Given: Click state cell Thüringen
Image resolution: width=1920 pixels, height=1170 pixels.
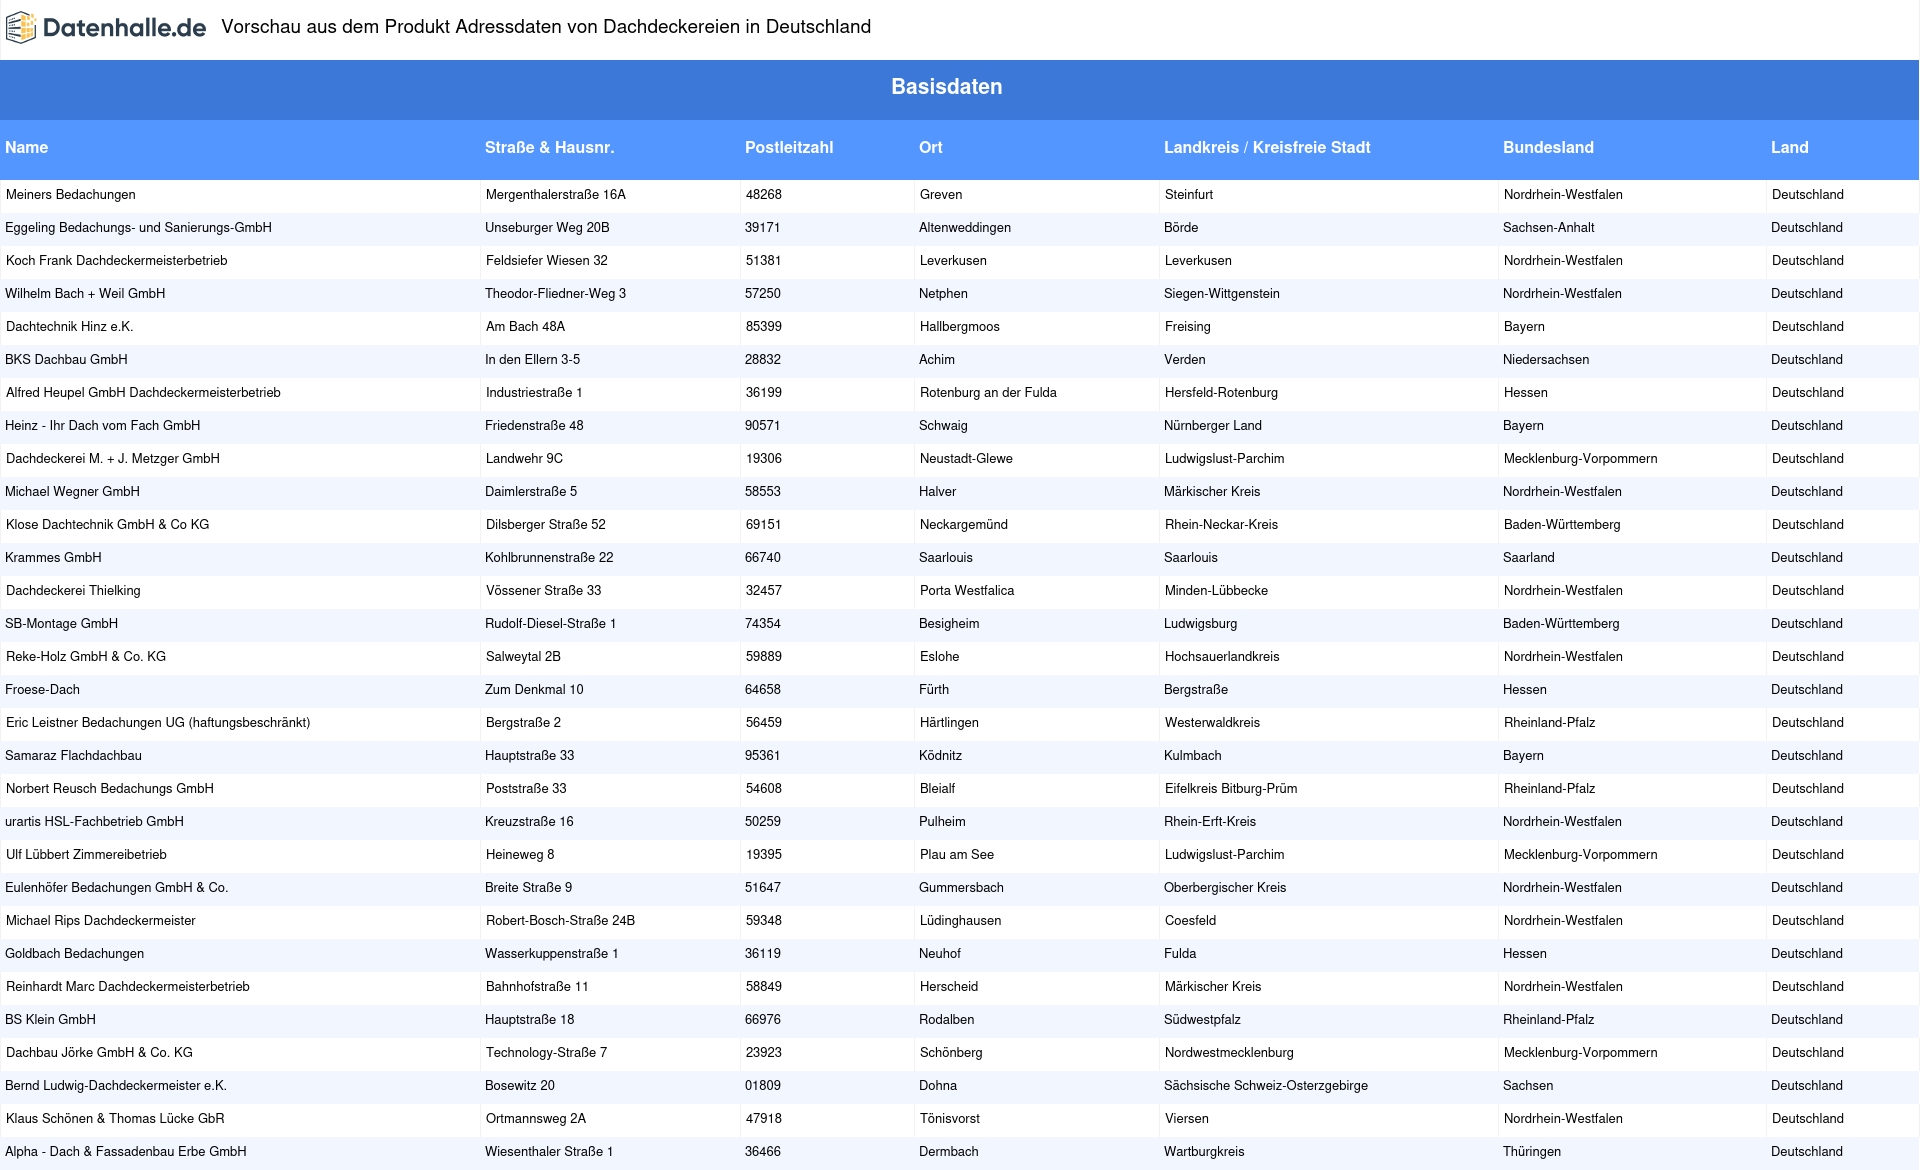Looking at the screenshot, I should pos(1532,1152).
